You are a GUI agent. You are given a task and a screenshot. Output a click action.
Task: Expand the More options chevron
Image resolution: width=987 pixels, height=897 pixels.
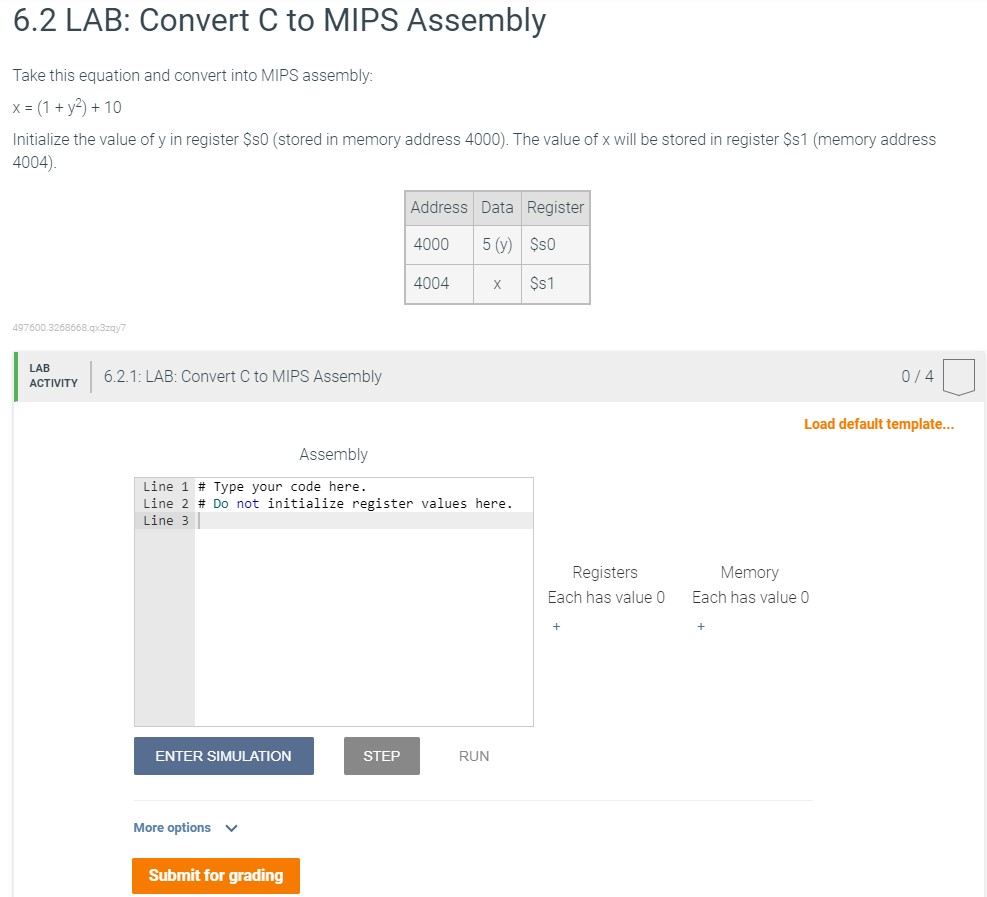tap(231, 828)
